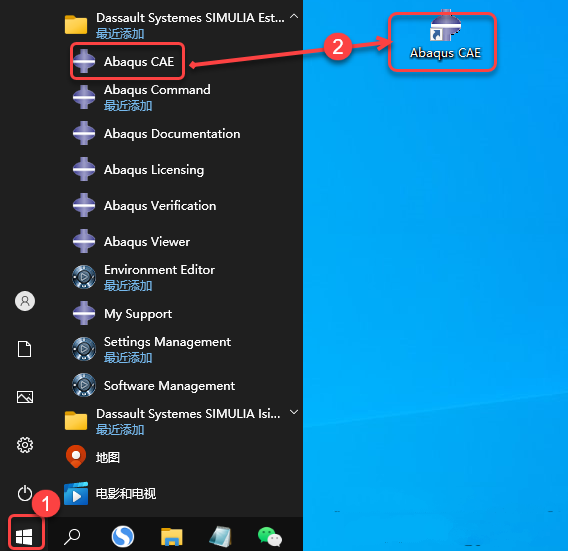Open Abaqus CAE icon in Start menu
This screenshot has width=568, height=551.
(x=84, y=61)
